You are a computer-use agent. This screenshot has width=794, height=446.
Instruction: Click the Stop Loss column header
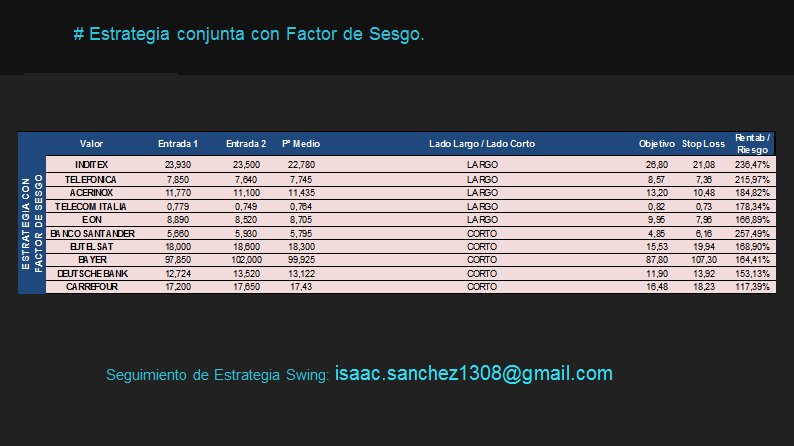point(703,144)
